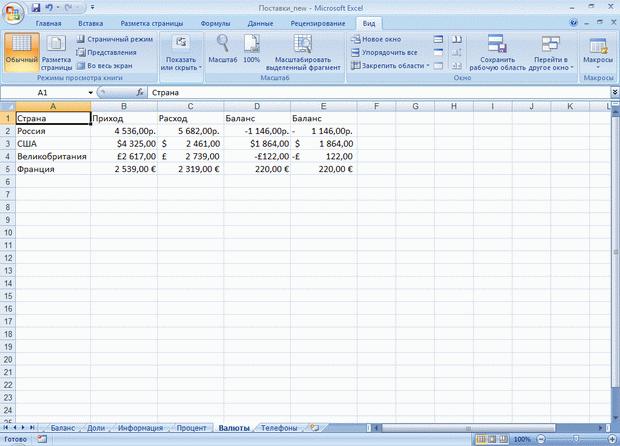Viewport: 620px width, 446px height.
Task: Expand Перейти в другое окно
Action: (551, 53)
